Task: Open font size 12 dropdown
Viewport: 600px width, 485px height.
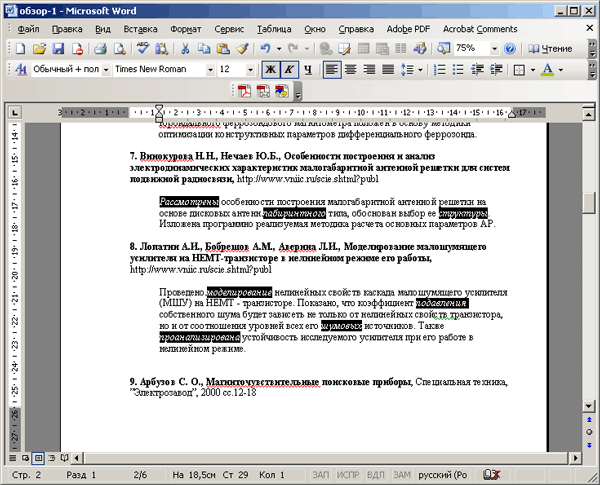Action: pyautogui.click(x=250, y=70)
